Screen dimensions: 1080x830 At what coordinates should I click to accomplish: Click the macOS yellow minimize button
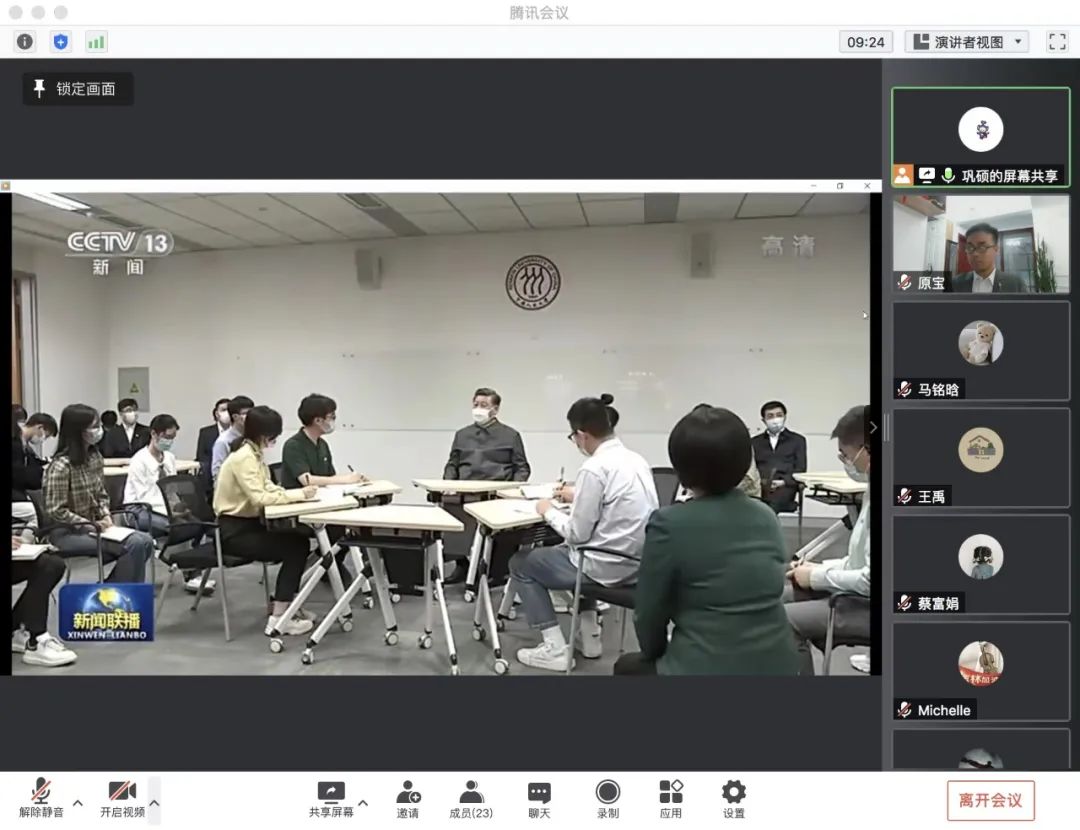coord(38,12)
